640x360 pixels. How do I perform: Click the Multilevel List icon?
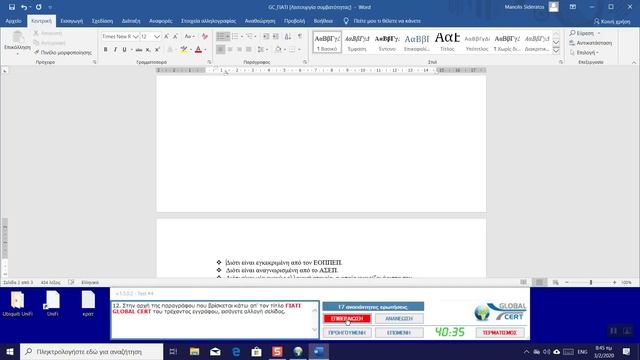tap(249, 37)
